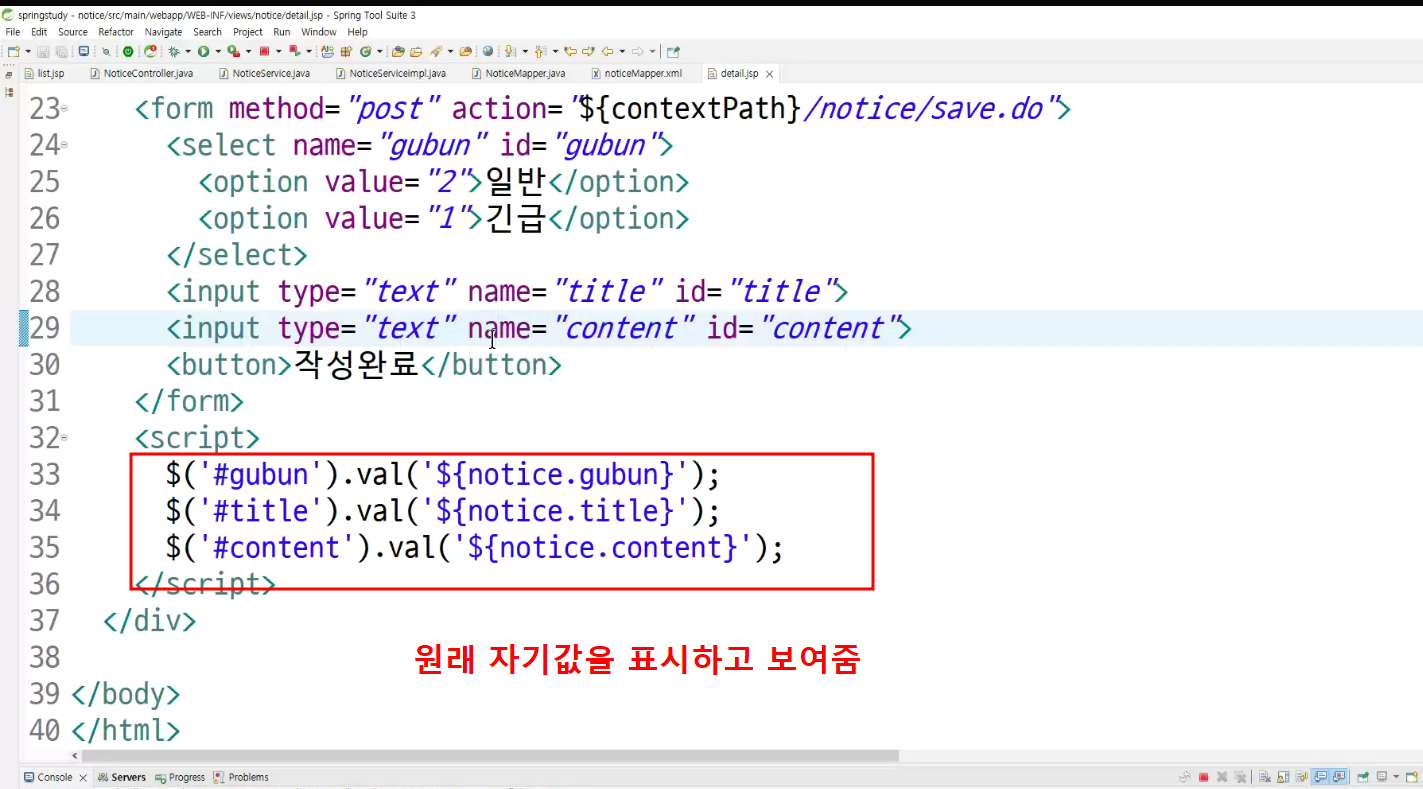
Task: Close the Console view tab
Action: coord(83,777)
